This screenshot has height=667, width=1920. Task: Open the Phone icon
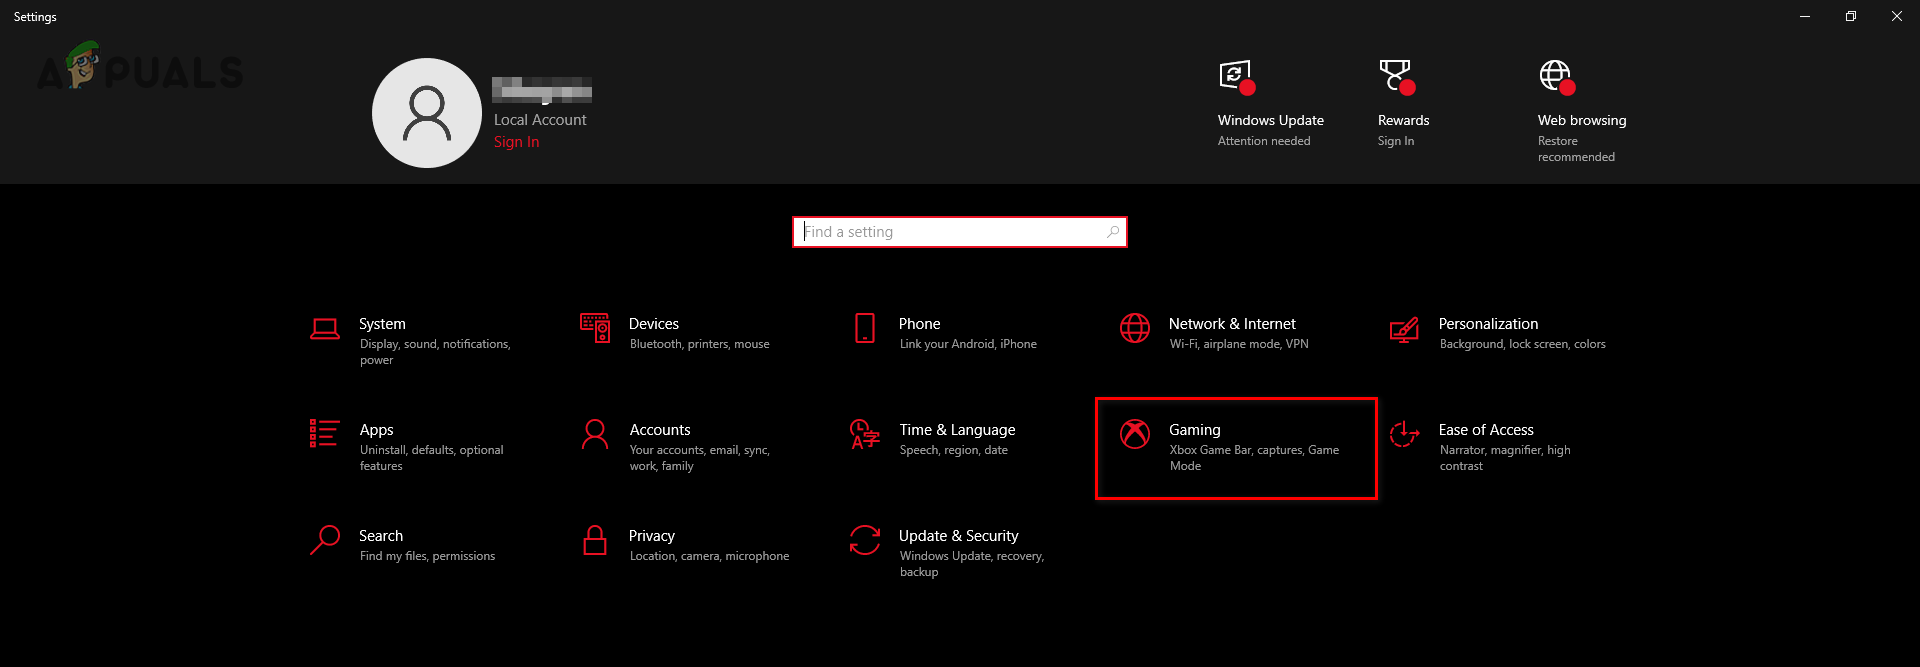[x=865, y=328]
